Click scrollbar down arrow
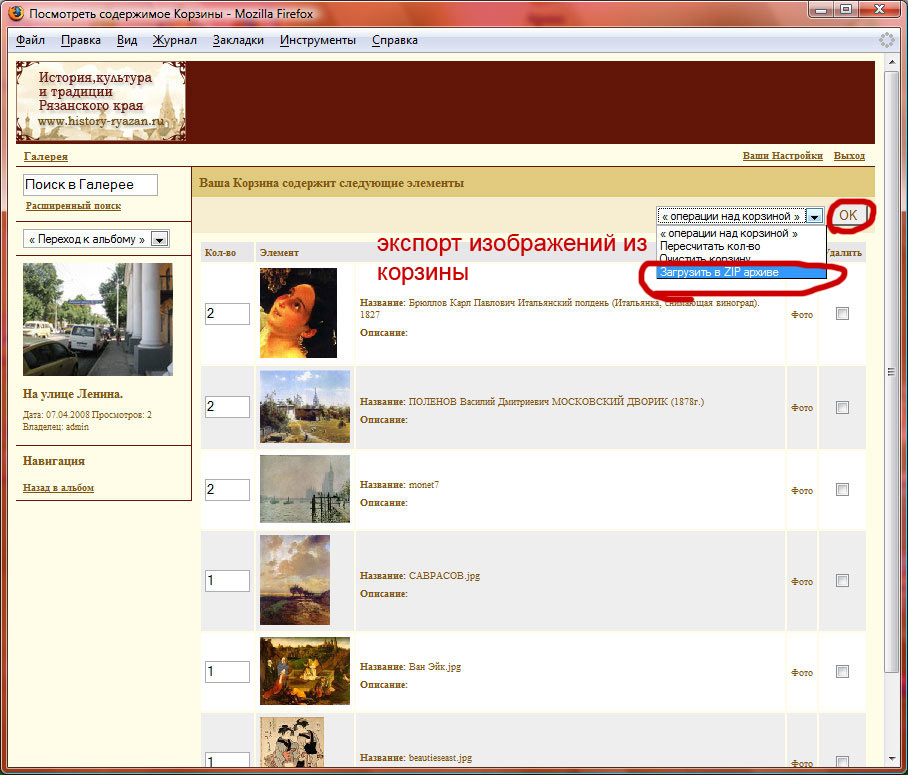 891,758
